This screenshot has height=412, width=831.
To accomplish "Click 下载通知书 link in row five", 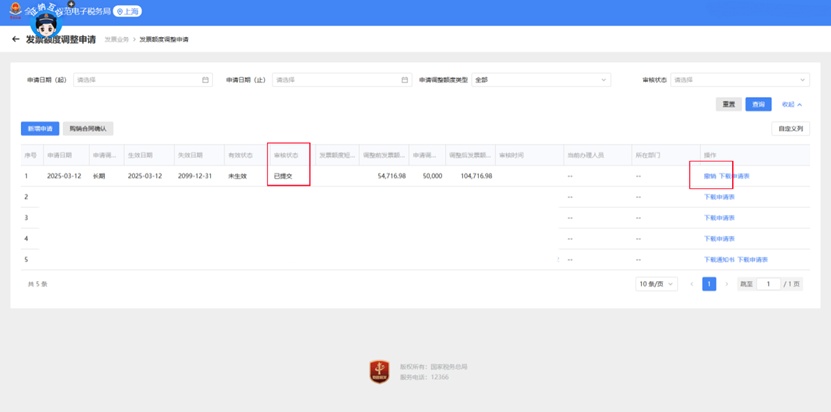I will click(x=719, y=260).
